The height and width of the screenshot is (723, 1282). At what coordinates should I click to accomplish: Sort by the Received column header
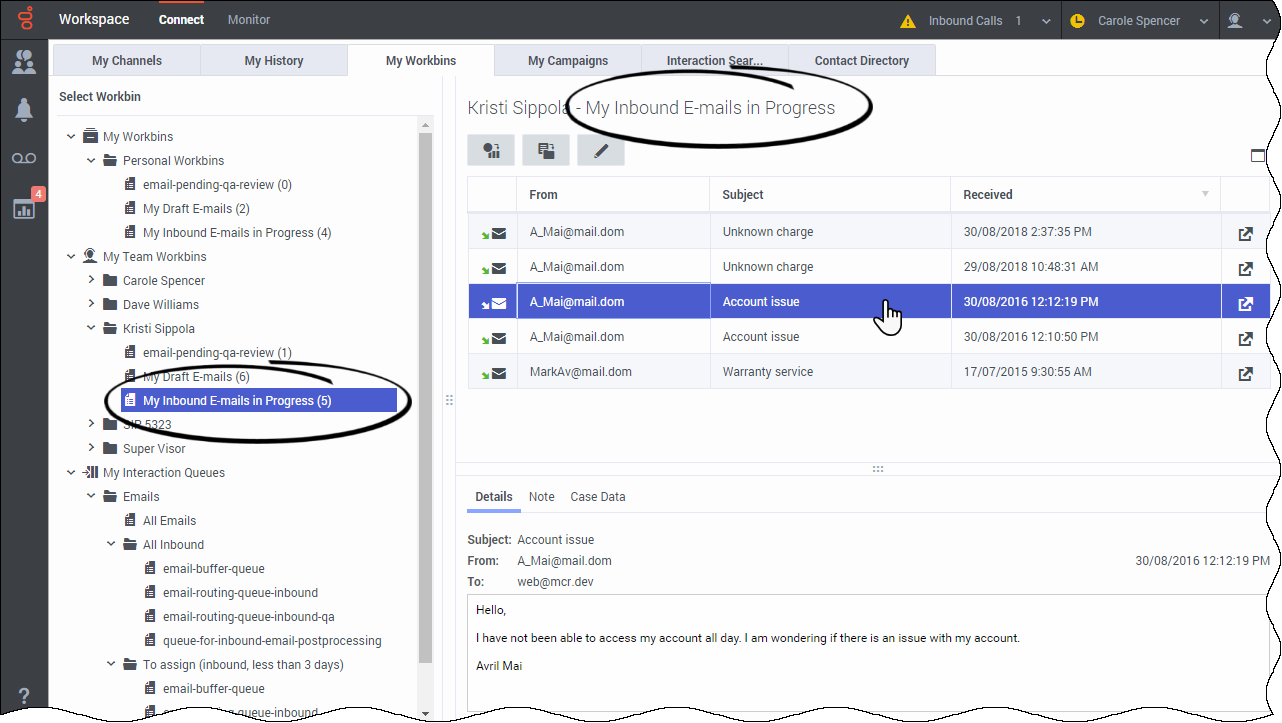(x=1085, y=195)
